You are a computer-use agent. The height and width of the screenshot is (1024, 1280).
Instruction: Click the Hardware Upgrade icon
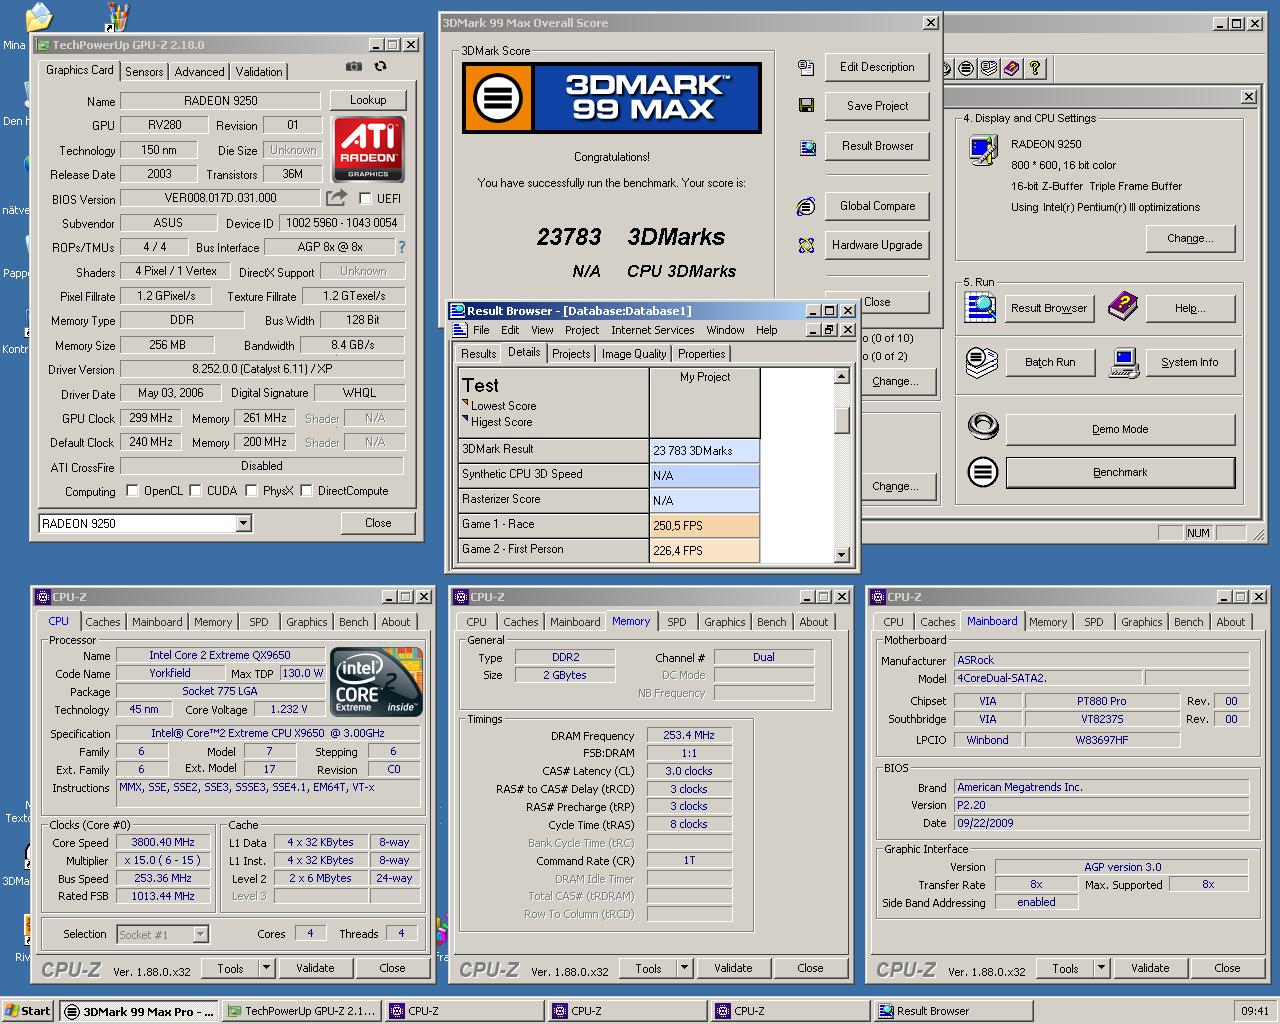click(x=806, y=245)
